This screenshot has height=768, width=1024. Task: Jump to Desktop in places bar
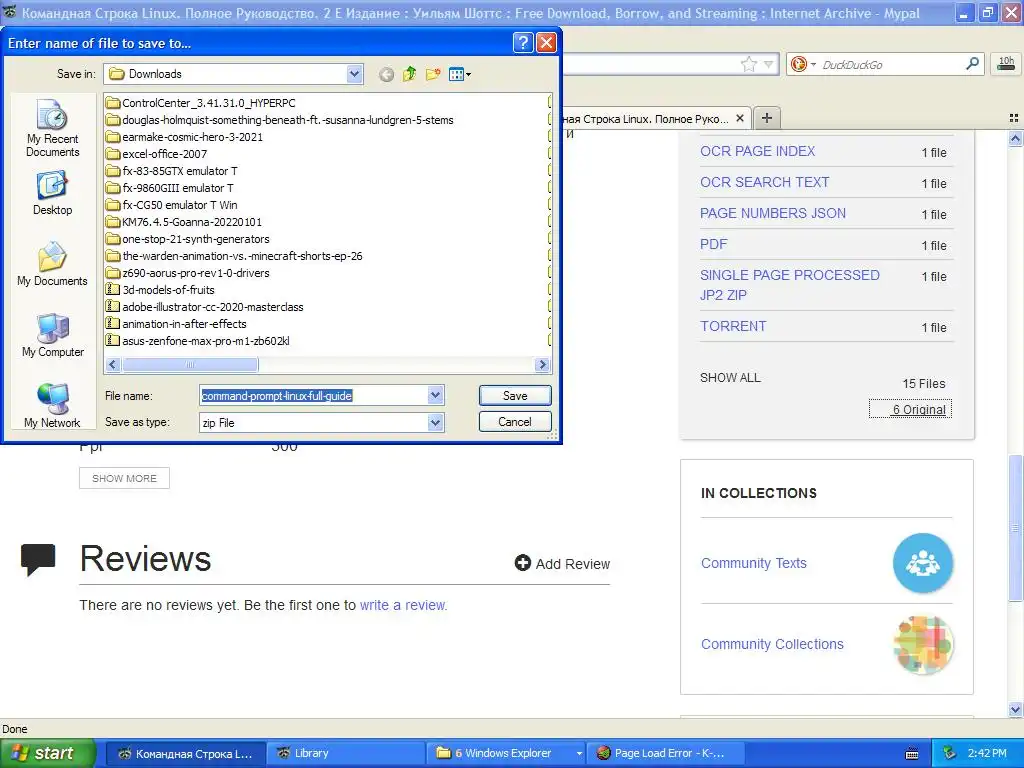(52, 193)
